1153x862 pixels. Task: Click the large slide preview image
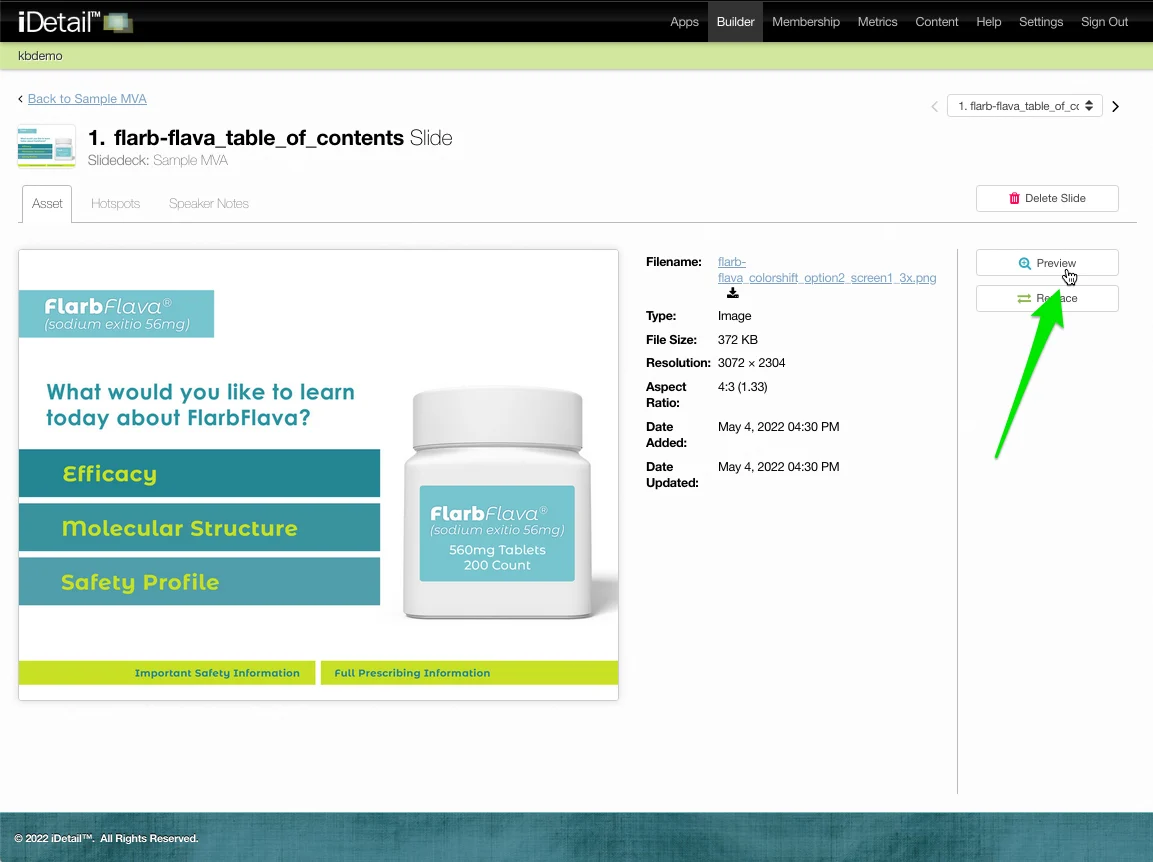[x=318, y=475]
